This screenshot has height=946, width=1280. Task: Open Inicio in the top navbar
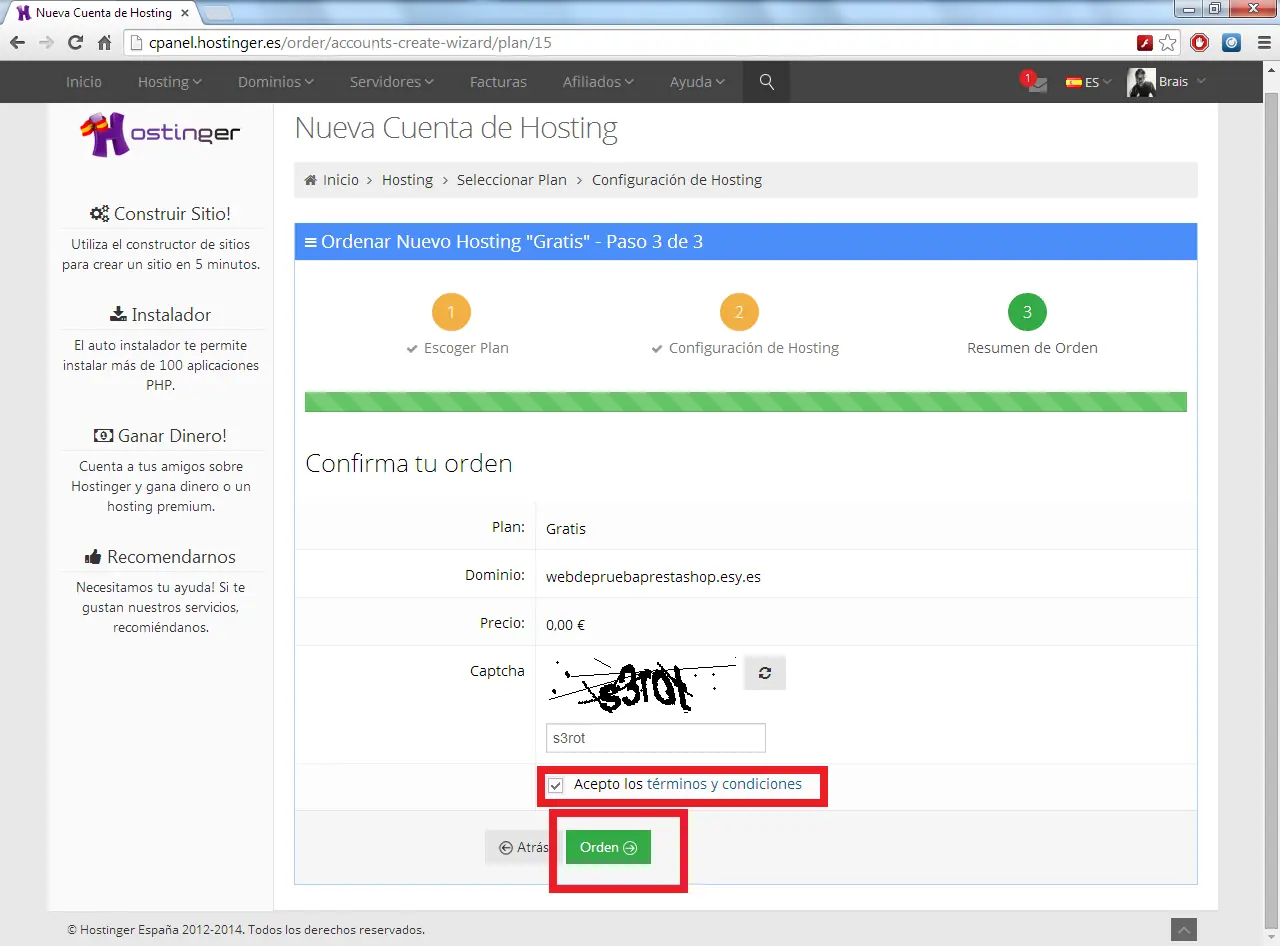click(84, 82)
